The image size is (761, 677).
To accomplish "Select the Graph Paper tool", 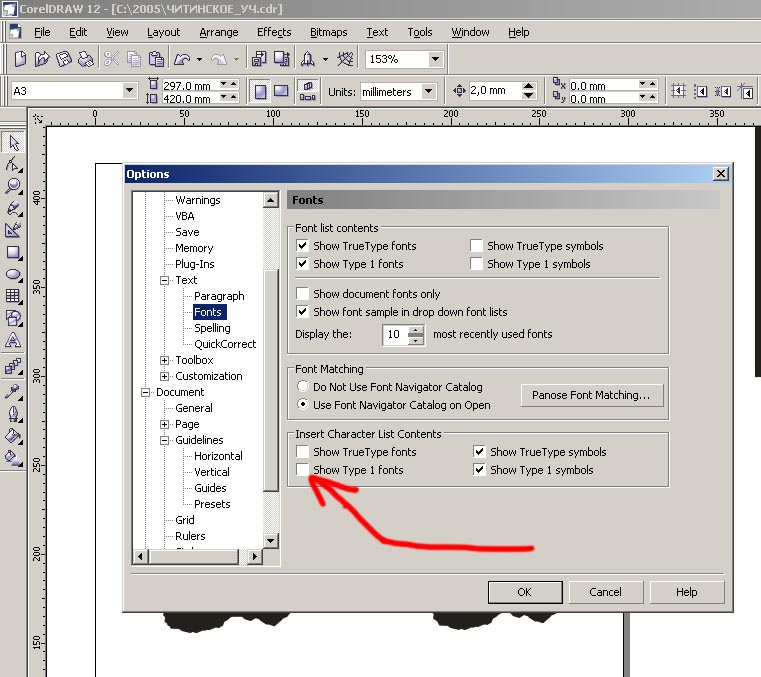I will click(x=13, y=296).
